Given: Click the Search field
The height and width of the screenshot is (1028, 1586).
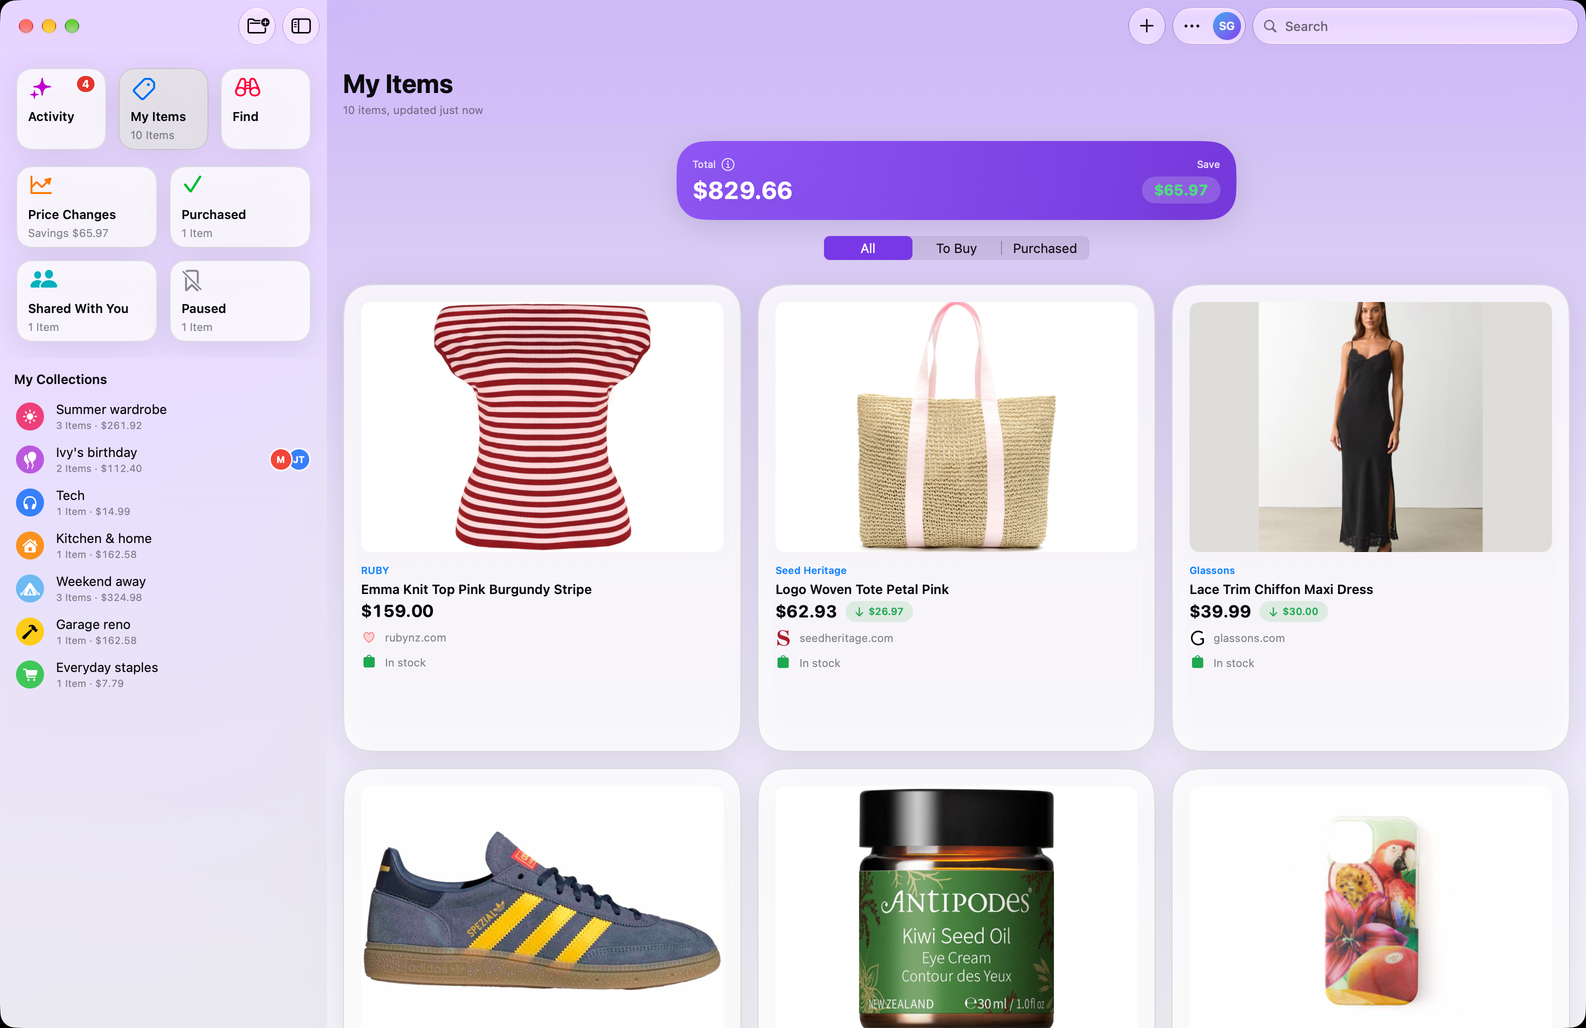Looking at the screenshot, I should tap(1414, 26).
